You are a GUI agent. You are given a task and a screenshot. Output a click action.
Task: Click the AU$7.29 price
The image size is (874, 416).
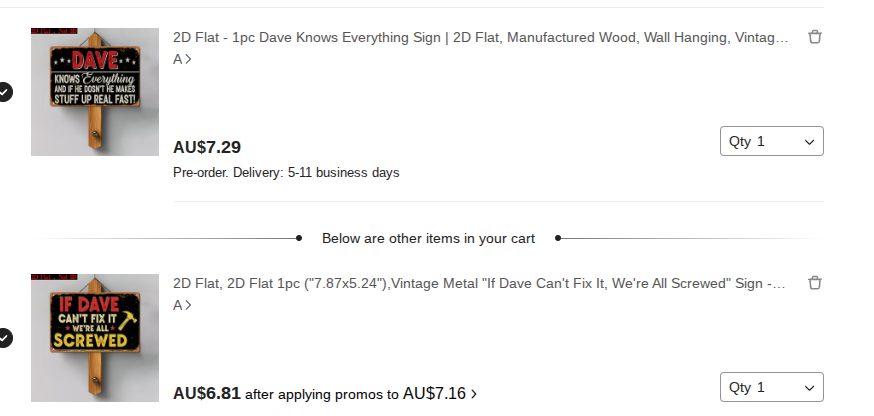pyautogui.click(x=207, y=147)
